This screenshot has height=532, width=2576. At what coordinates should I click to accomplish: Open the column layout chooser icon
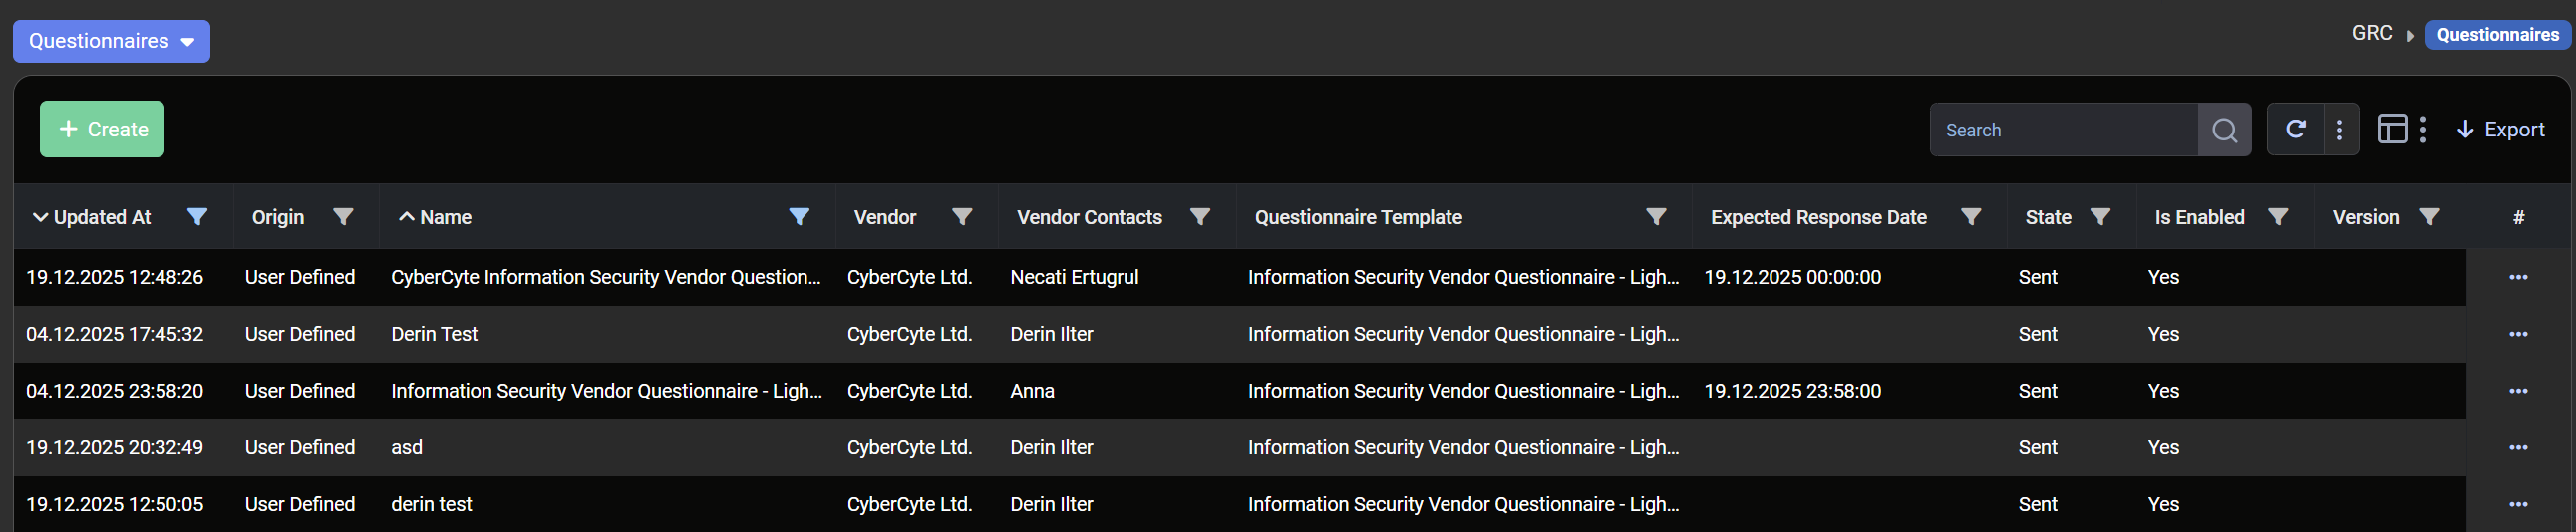click(2392, 129)
